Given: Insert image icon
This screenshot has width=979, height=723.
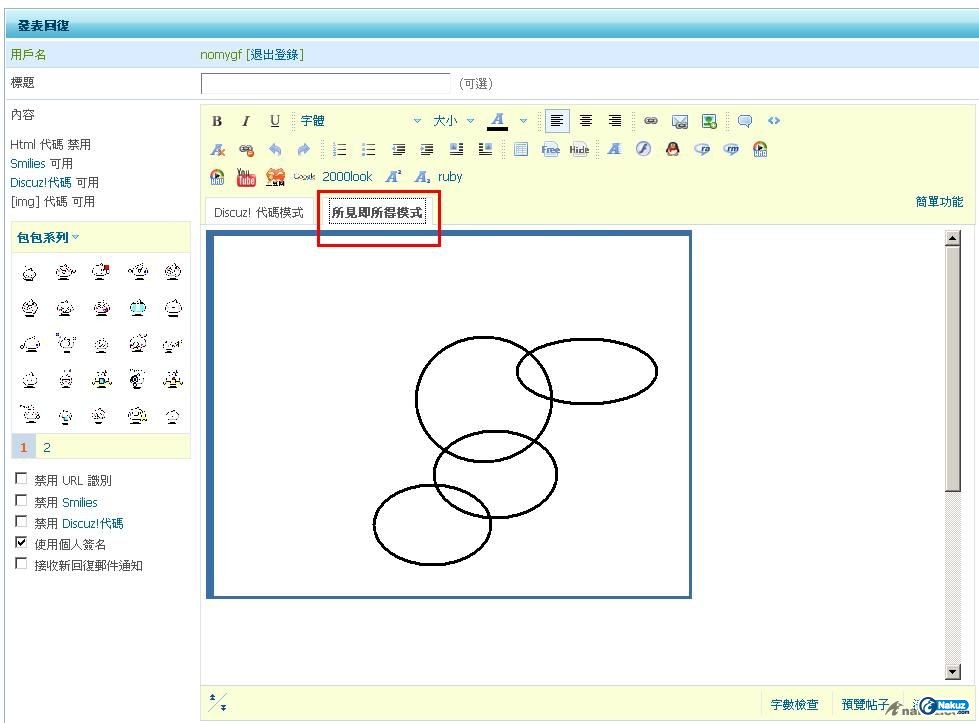Looking at the screenshot, I should [x=709, y=121].
